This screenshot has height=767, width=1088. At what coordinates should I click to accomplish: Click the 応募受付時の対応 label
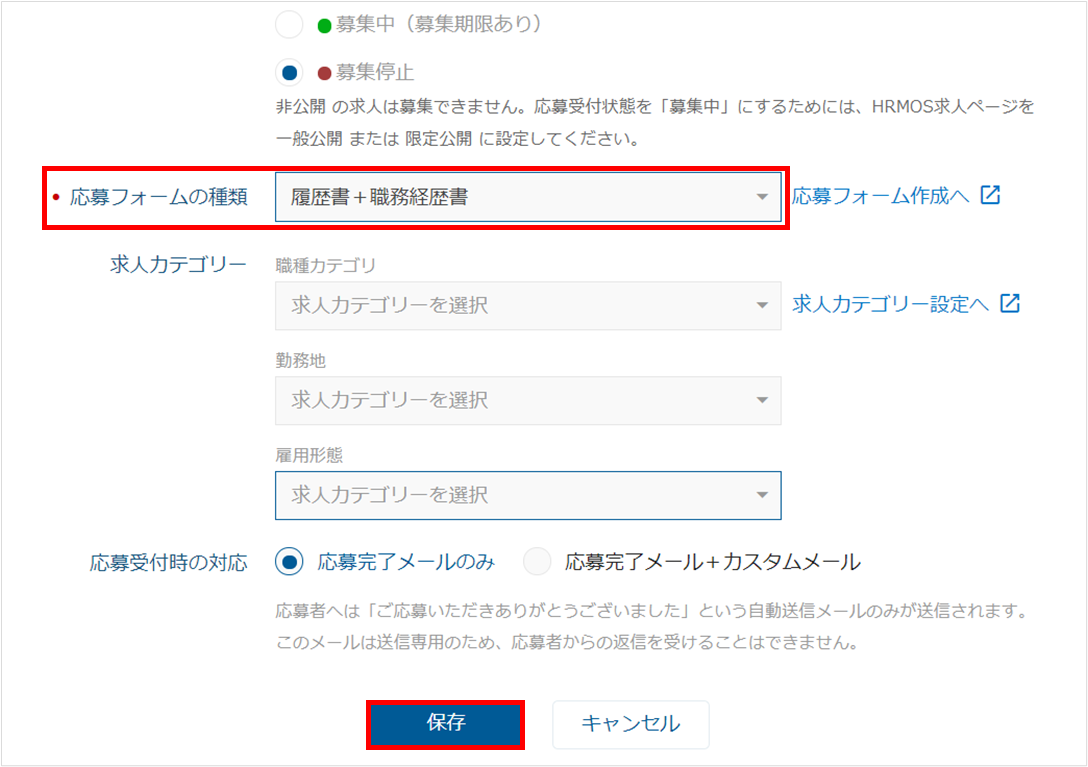tap(169, 562)
